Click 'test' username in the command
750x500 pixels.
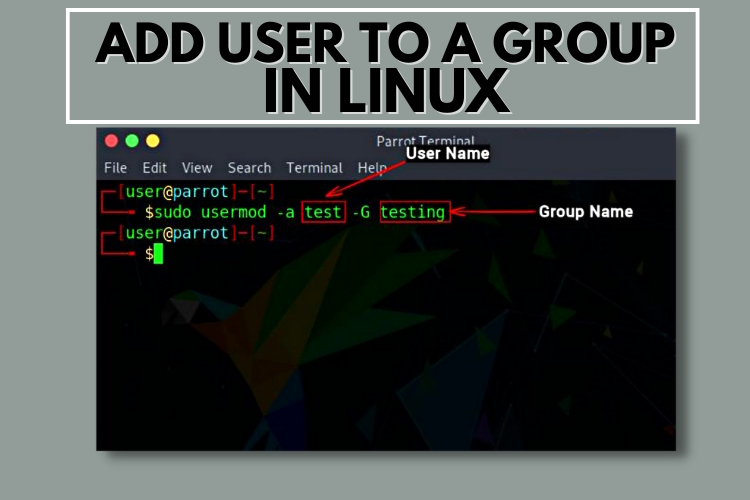coord(323,212)
